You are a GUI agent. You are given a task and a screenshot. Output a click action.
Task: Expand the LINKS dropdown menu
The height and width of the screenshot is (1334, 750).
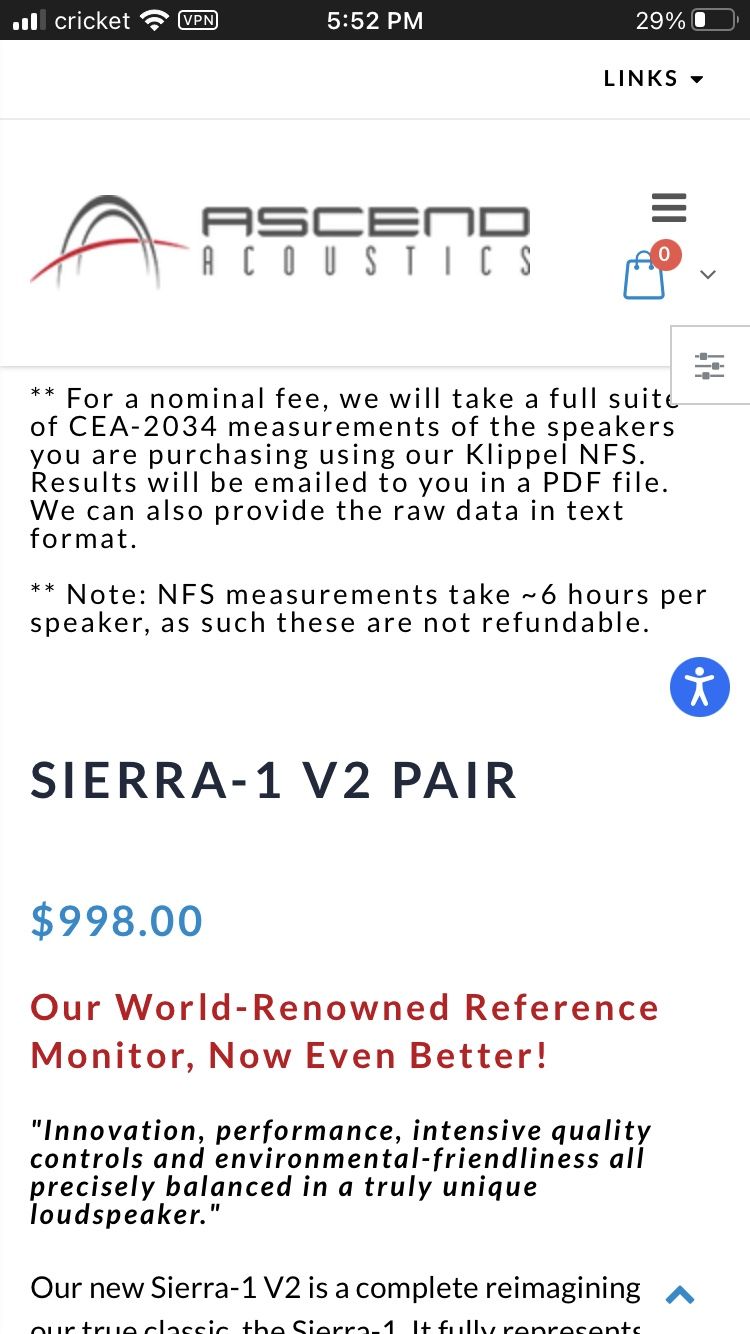click(x=654, y=79)
